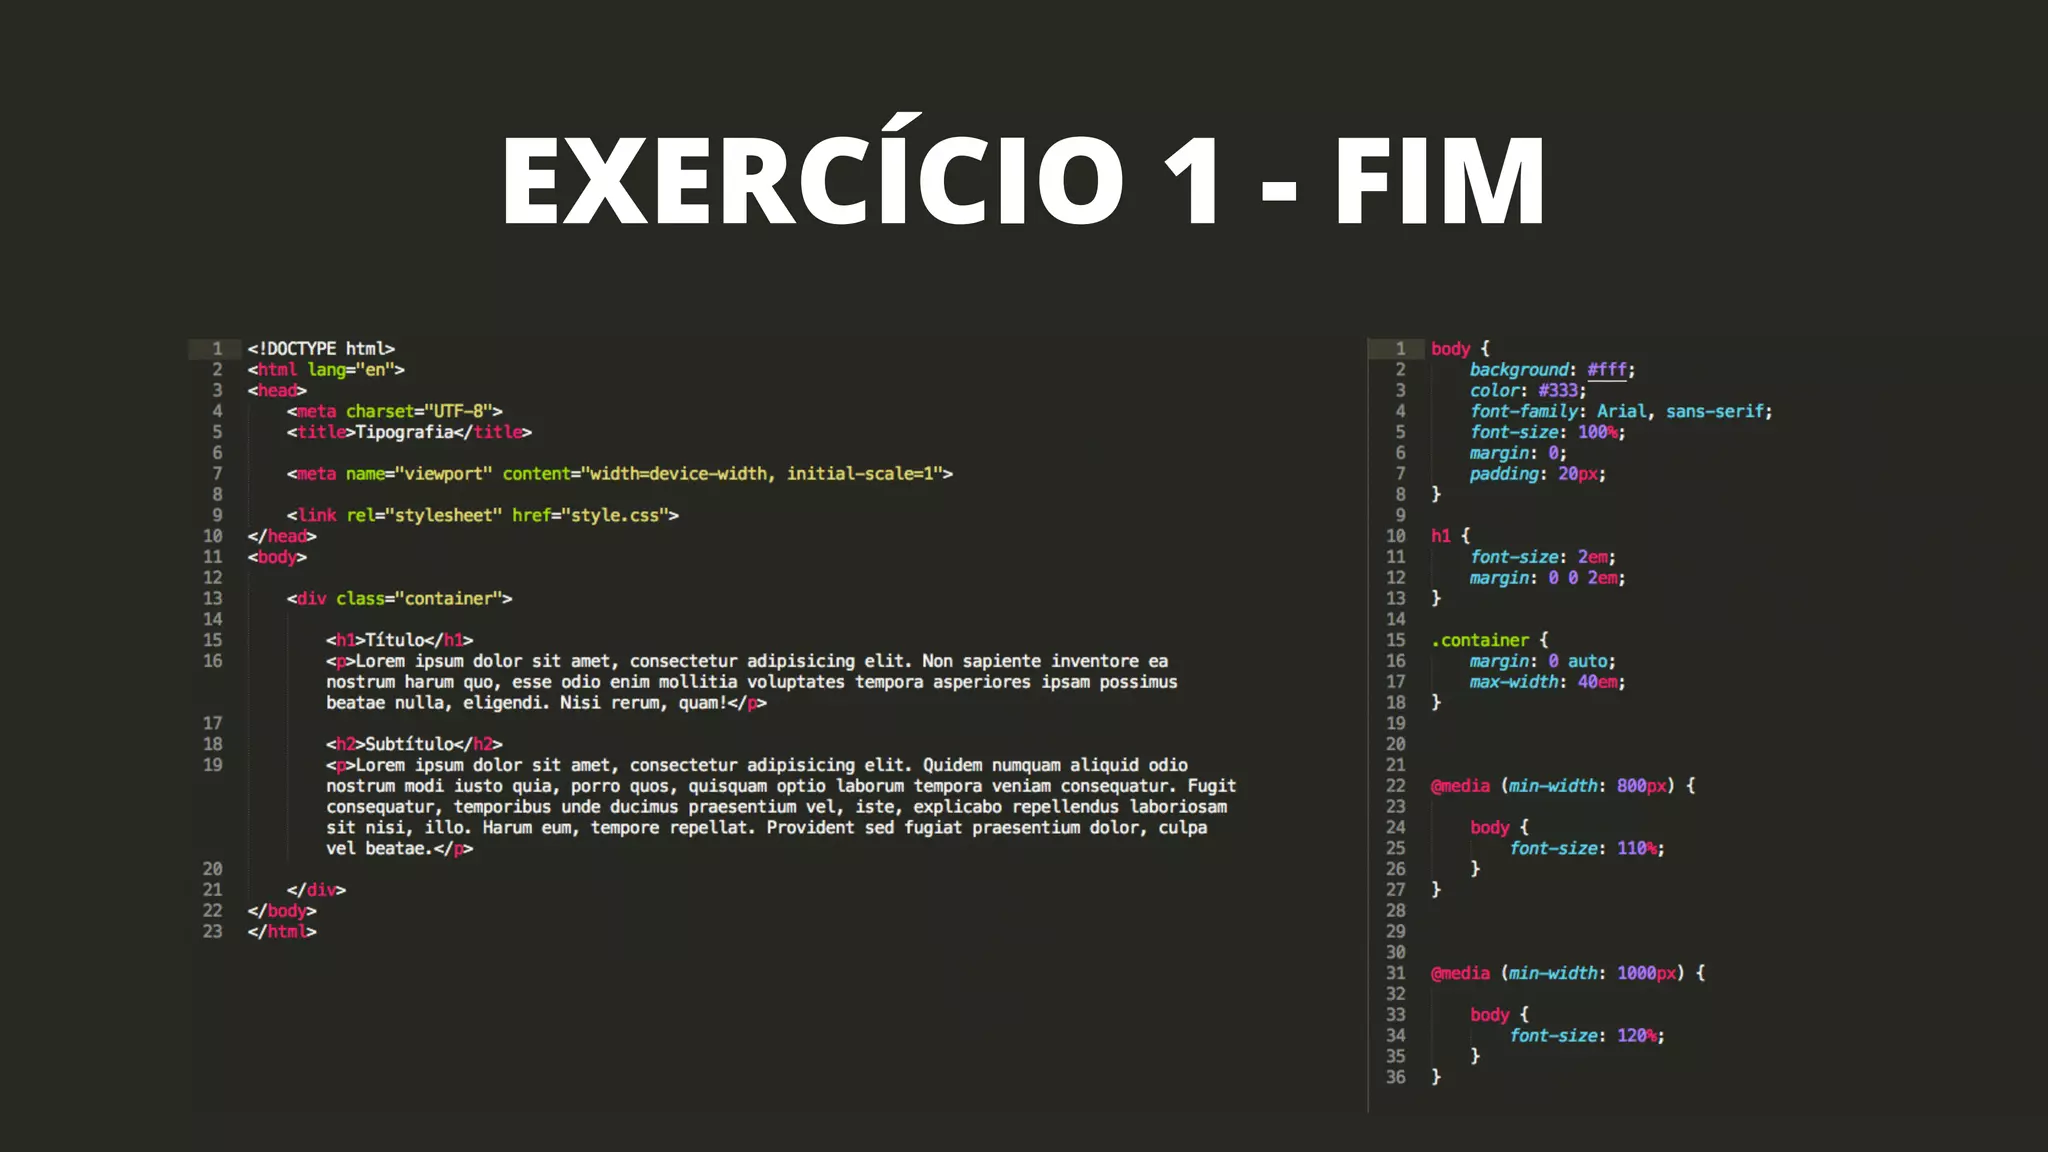Click 'font-family: Arial, sans-serif;' line

point(1621,411)
